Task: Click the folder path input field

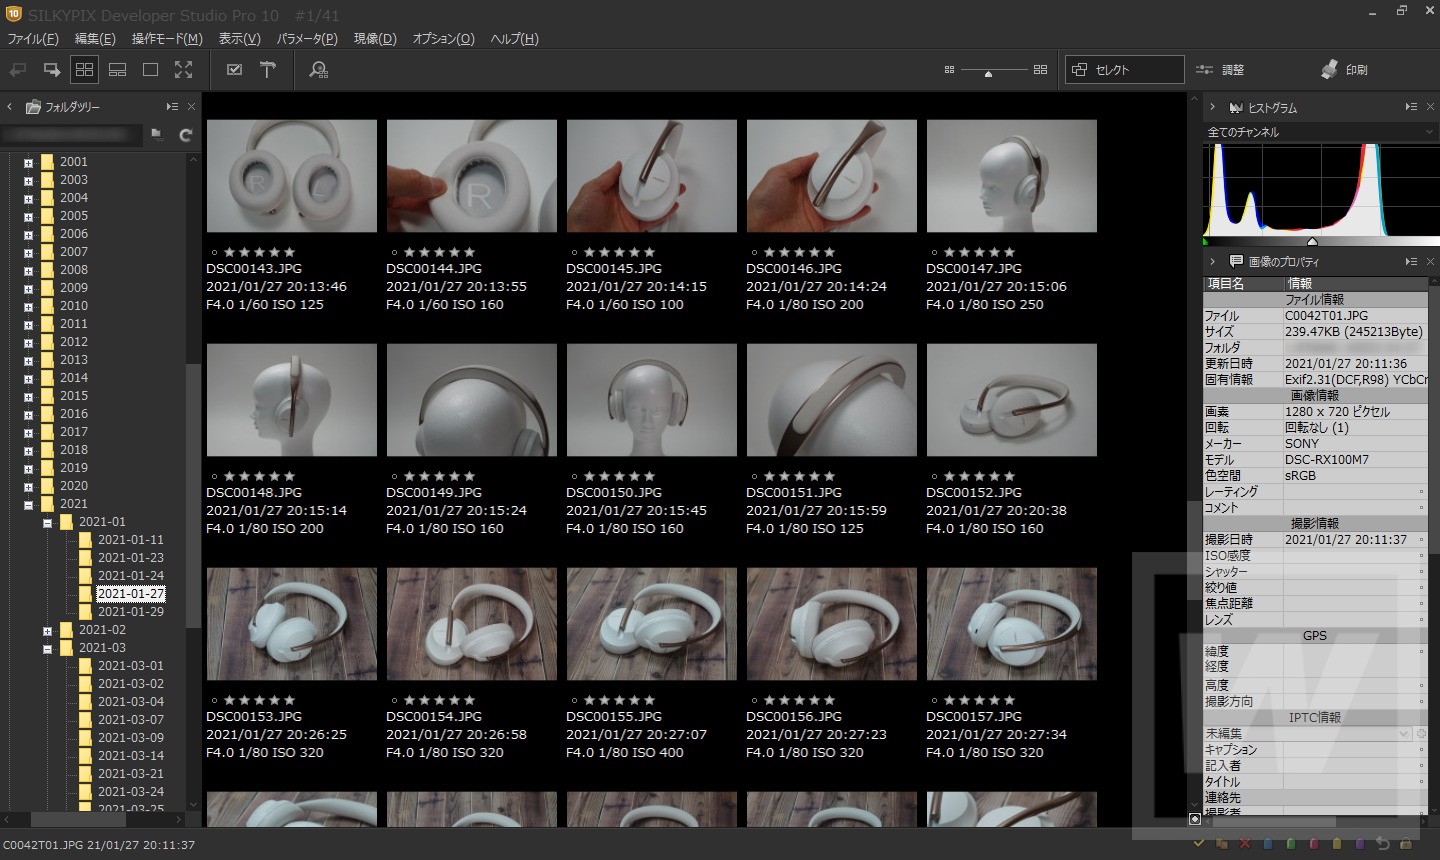Action: tap(72, 135)
